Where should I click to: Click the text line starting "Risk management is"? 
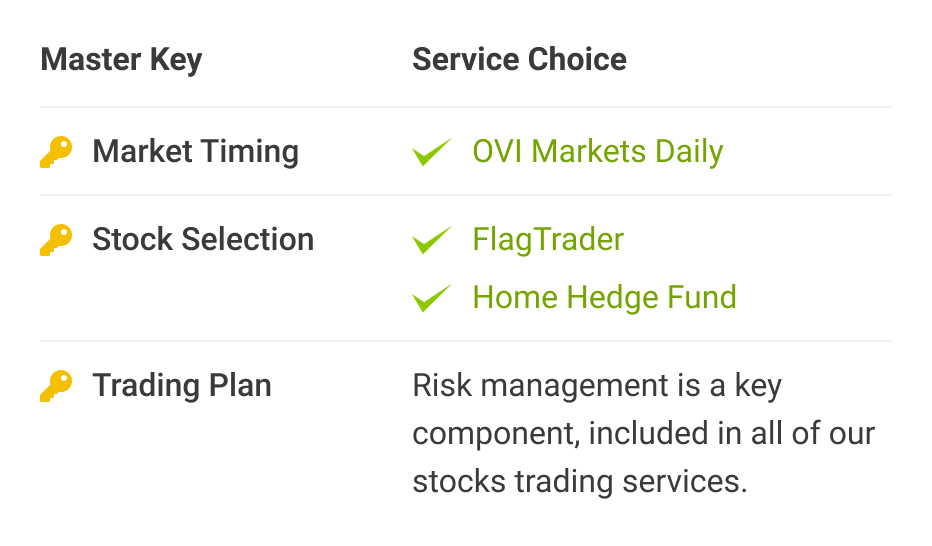(x=596, y=386)
